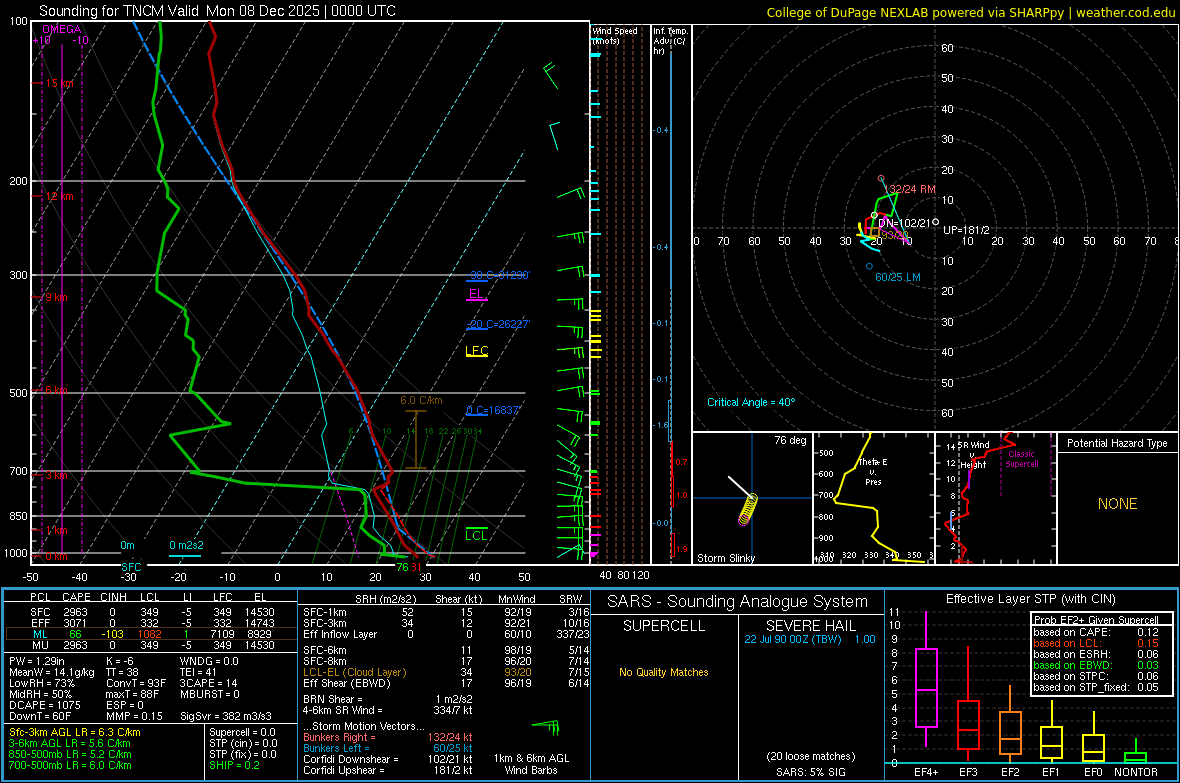This screenshot has height=783, width=1180.
Task: Click the SigSvr = 382 m3/s3 value
Action: (226, 715)
